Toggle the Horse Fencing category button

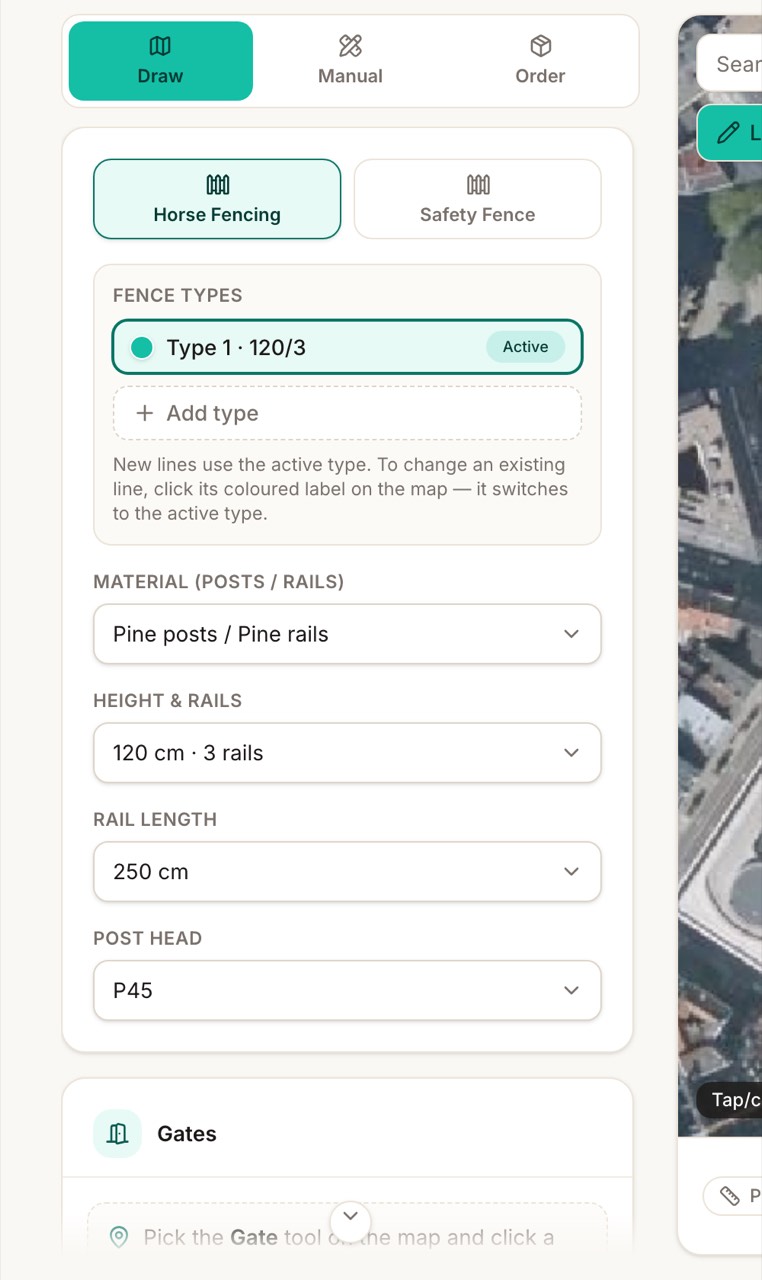[x=217, y=199]
